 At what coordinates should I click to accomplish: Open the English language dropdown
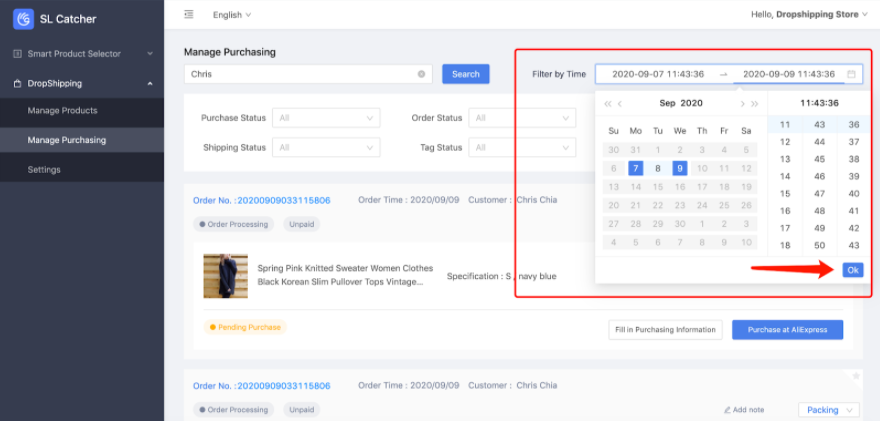tap(232, 15)
